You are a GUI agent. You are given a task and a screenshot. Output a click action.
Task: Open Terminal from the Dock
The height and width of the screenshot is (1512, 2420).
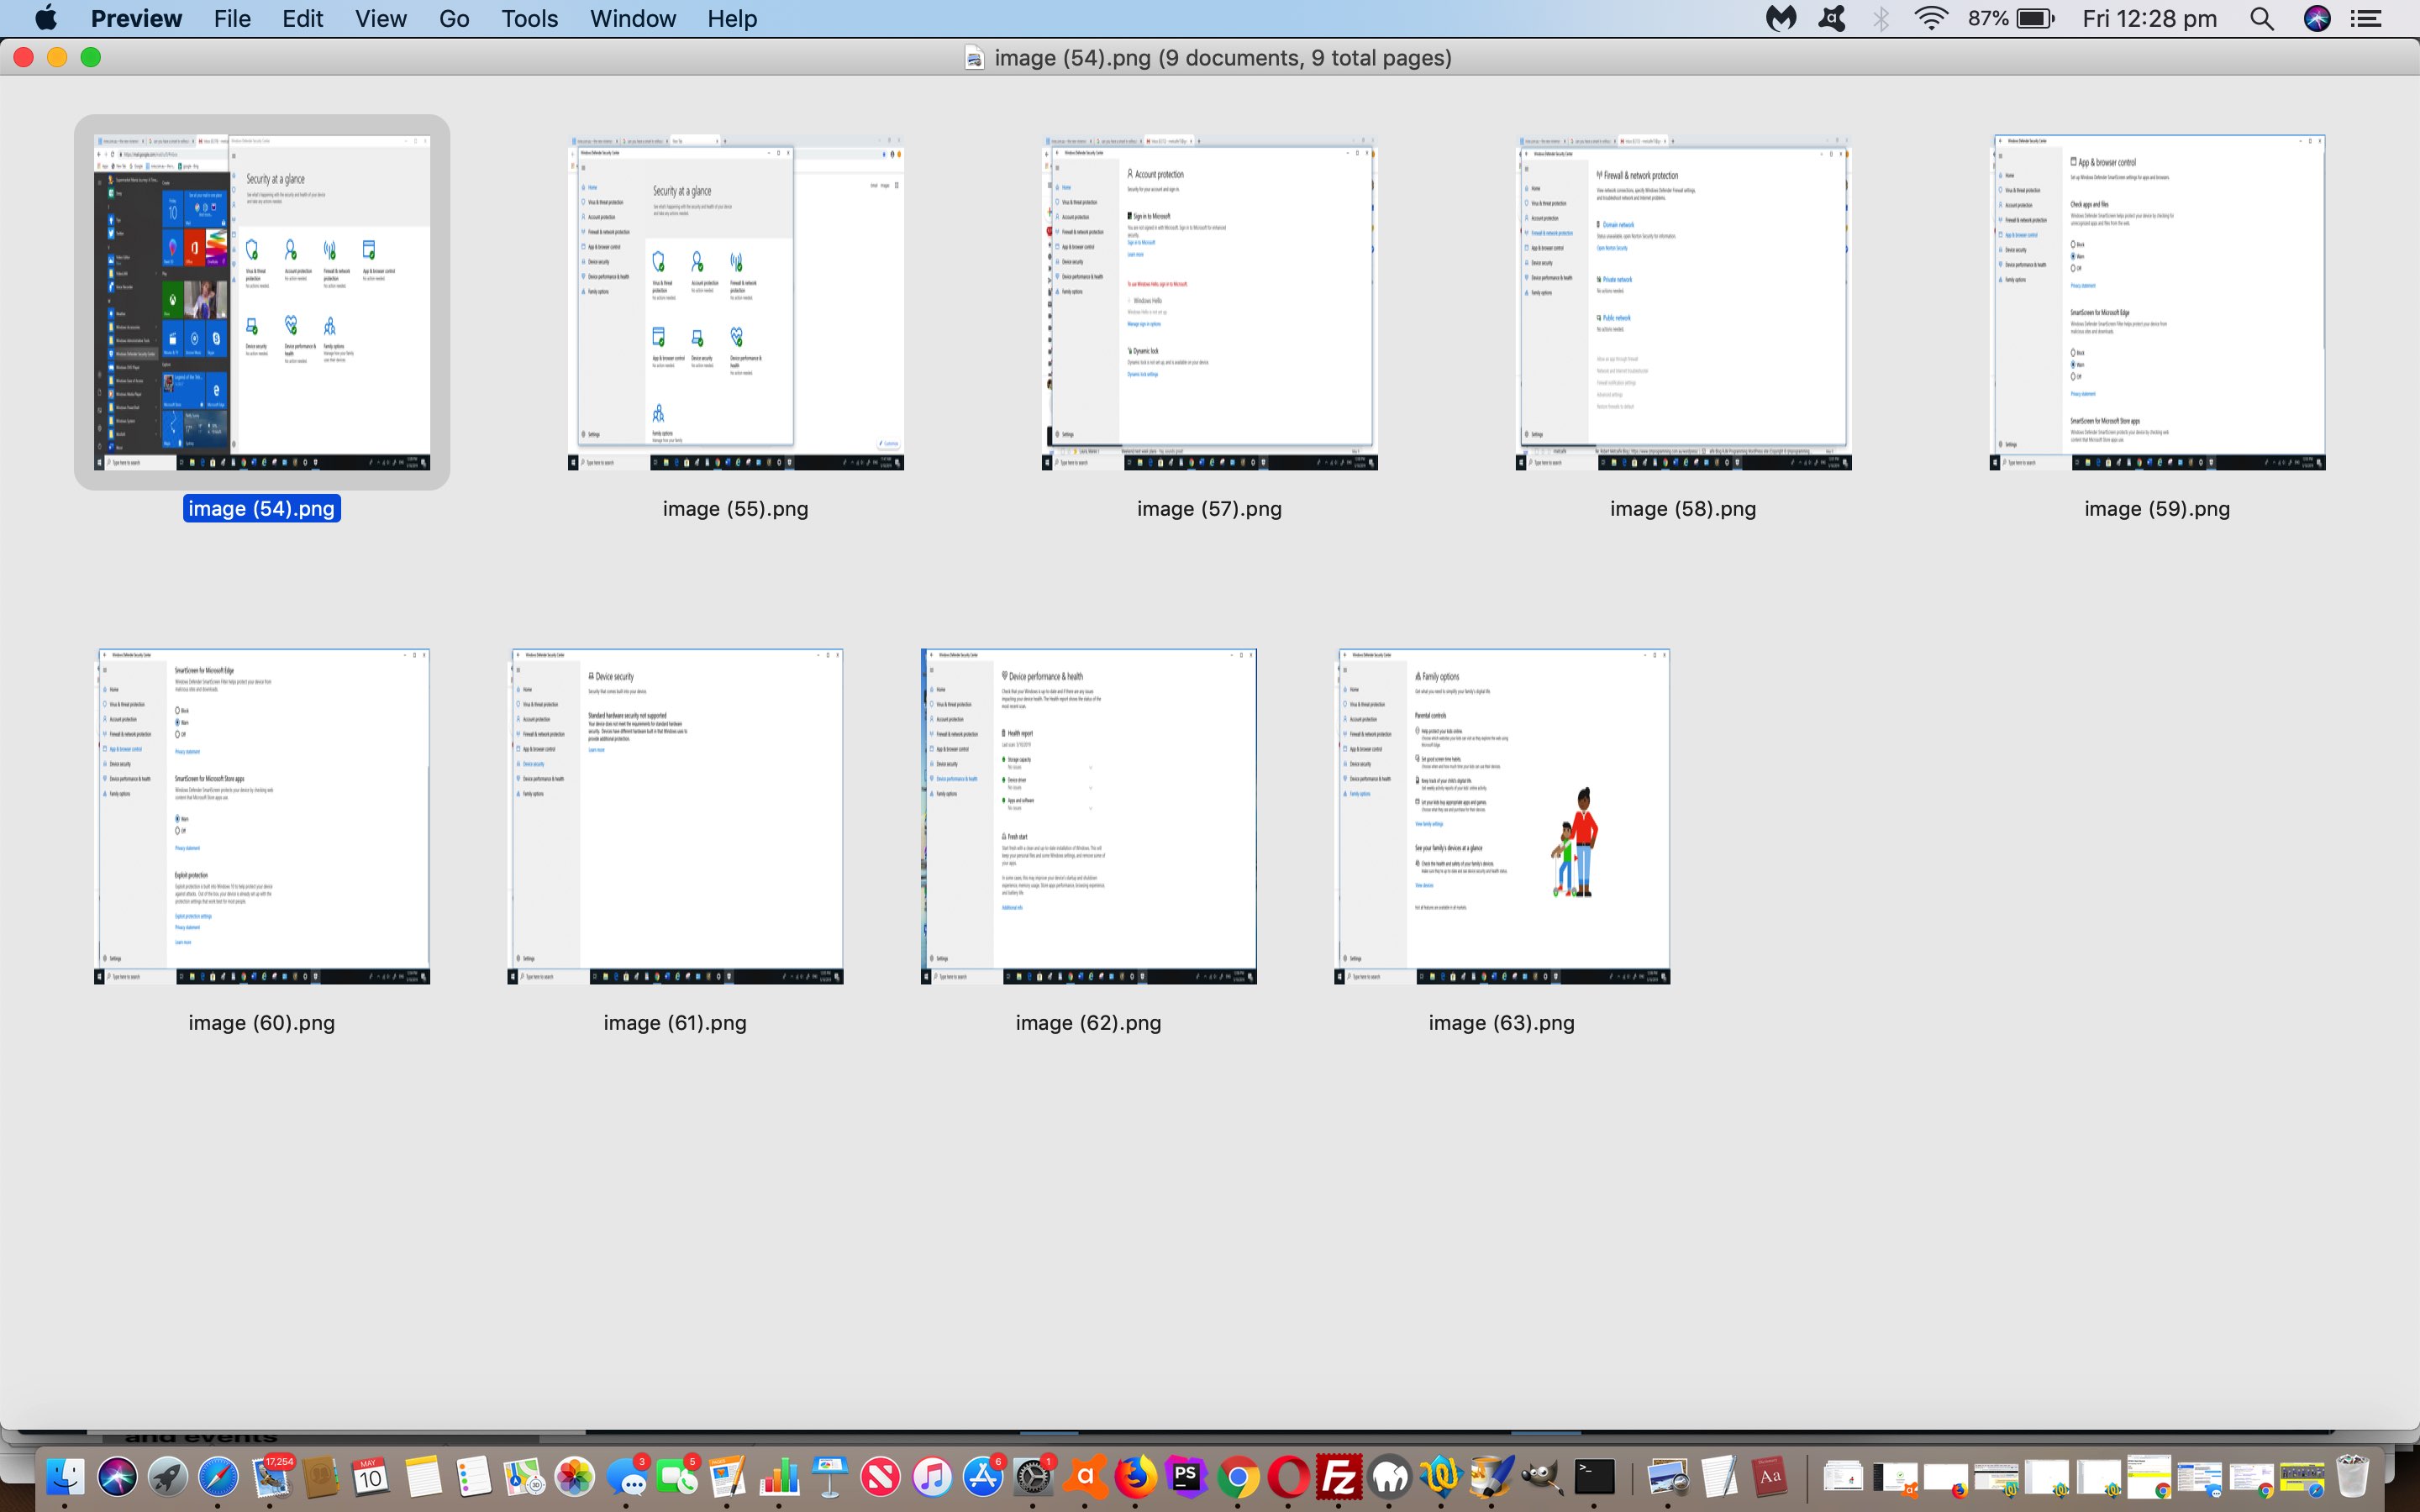(1593, 1477)
